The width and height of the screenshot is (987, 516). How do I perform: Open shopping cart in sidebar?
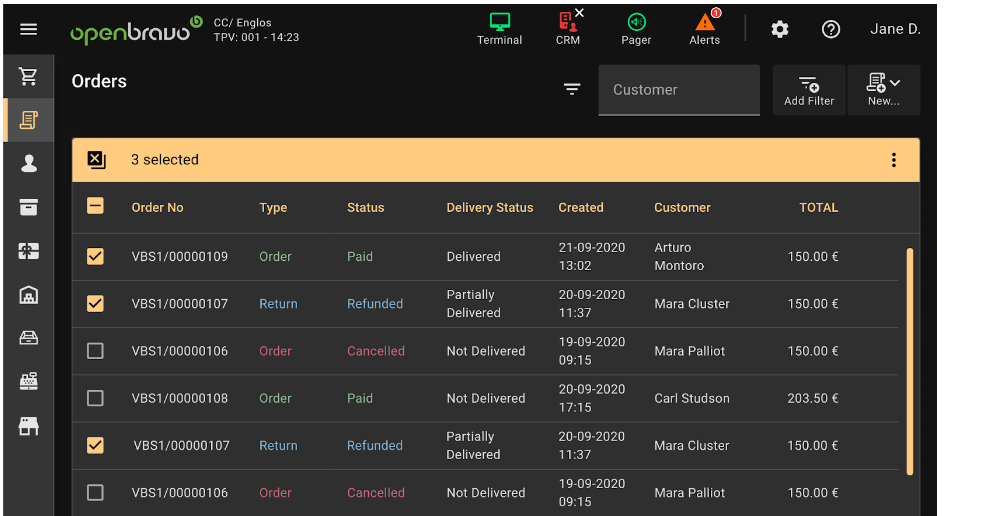[29, 77]
